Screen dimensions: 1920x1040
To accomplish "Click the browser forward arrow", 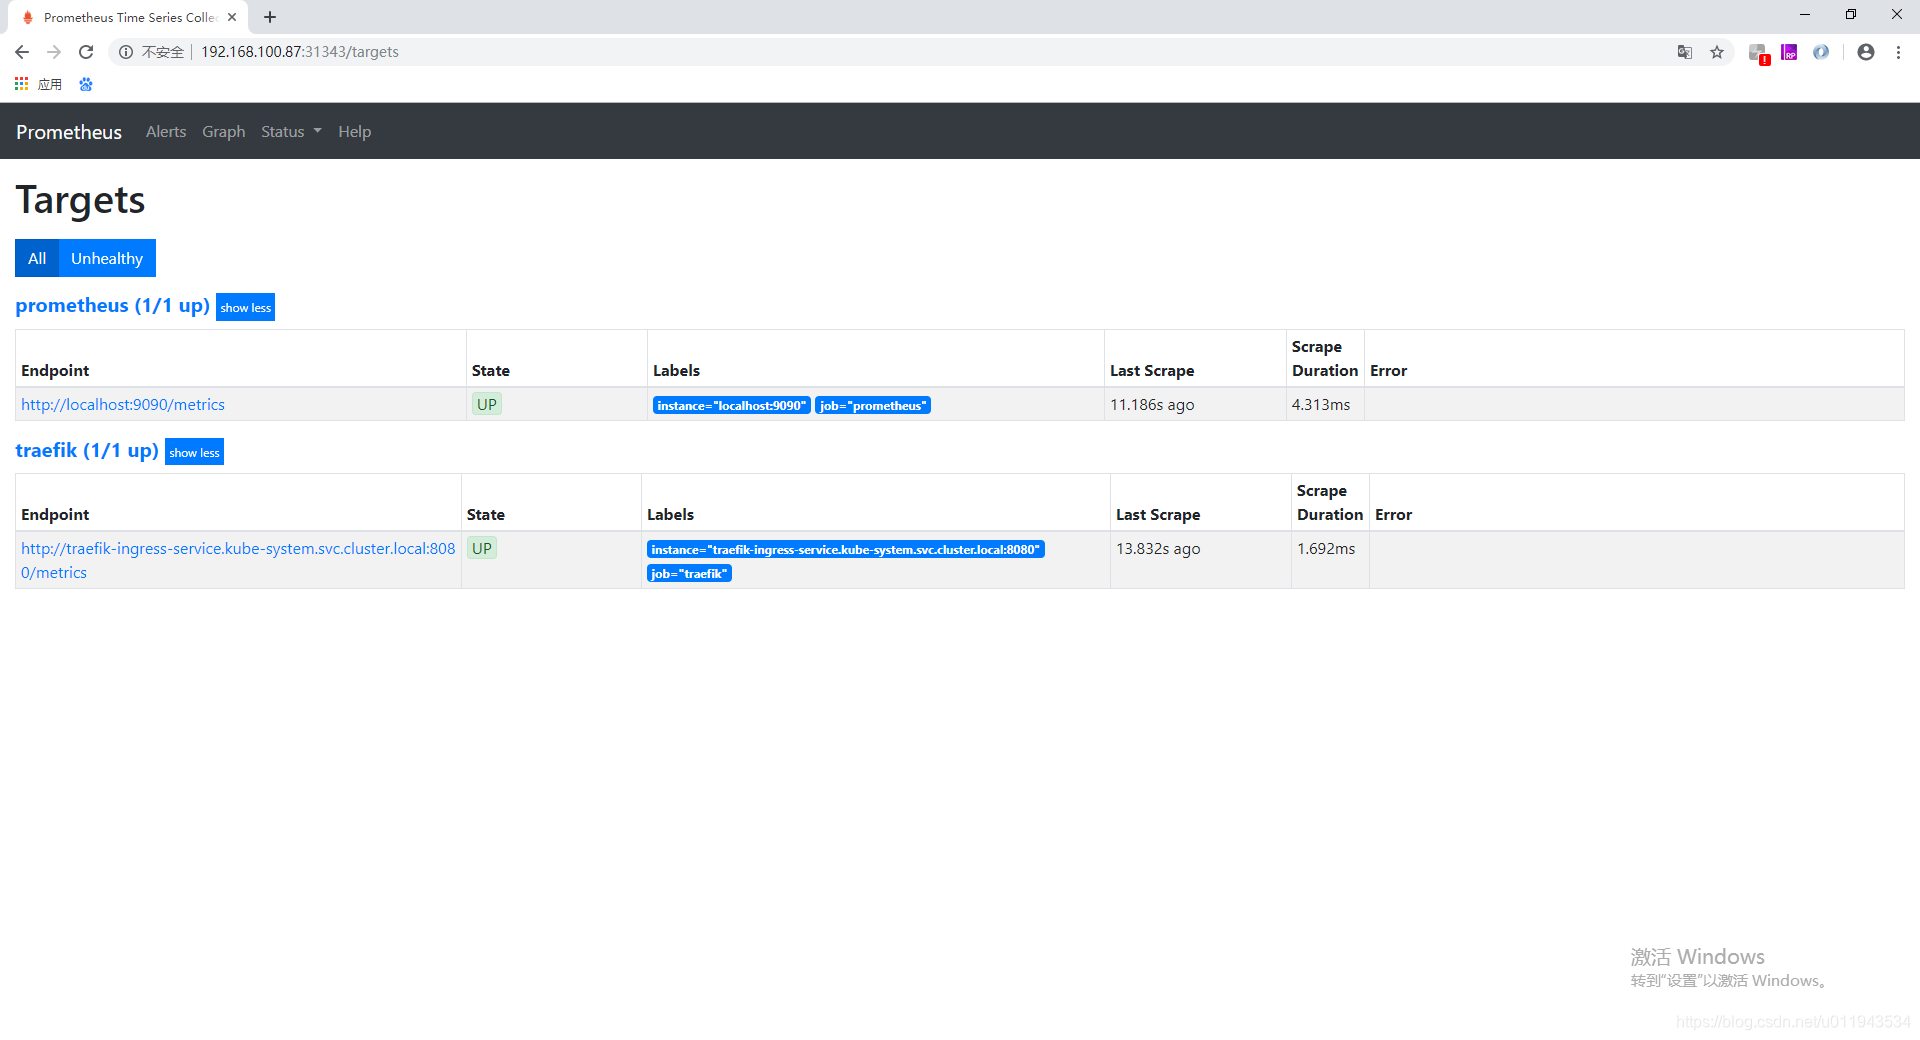I will point(54,52).
